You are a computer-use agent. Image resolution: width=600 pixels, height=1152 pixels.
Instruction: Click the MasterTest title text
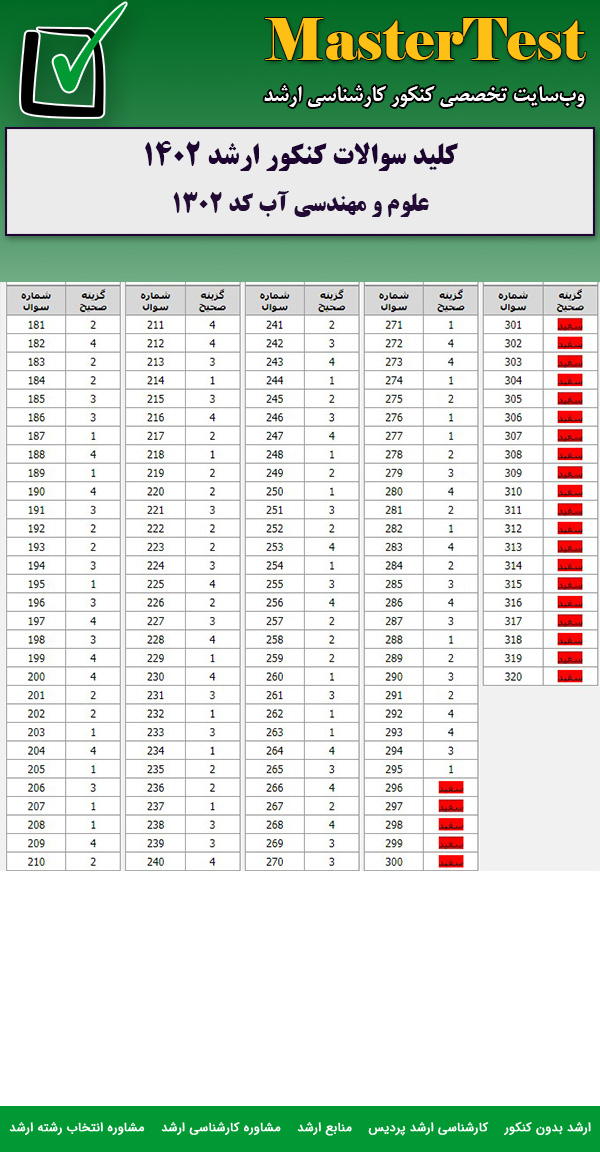pyautogui.click(x=425, y=42)
